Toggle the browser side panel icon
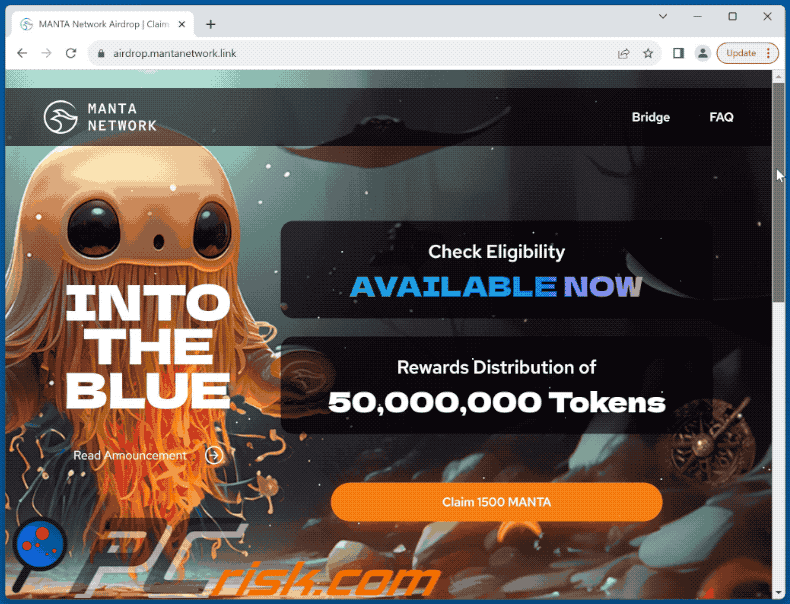This screenshot has width=790, height=604. (678, 53)
